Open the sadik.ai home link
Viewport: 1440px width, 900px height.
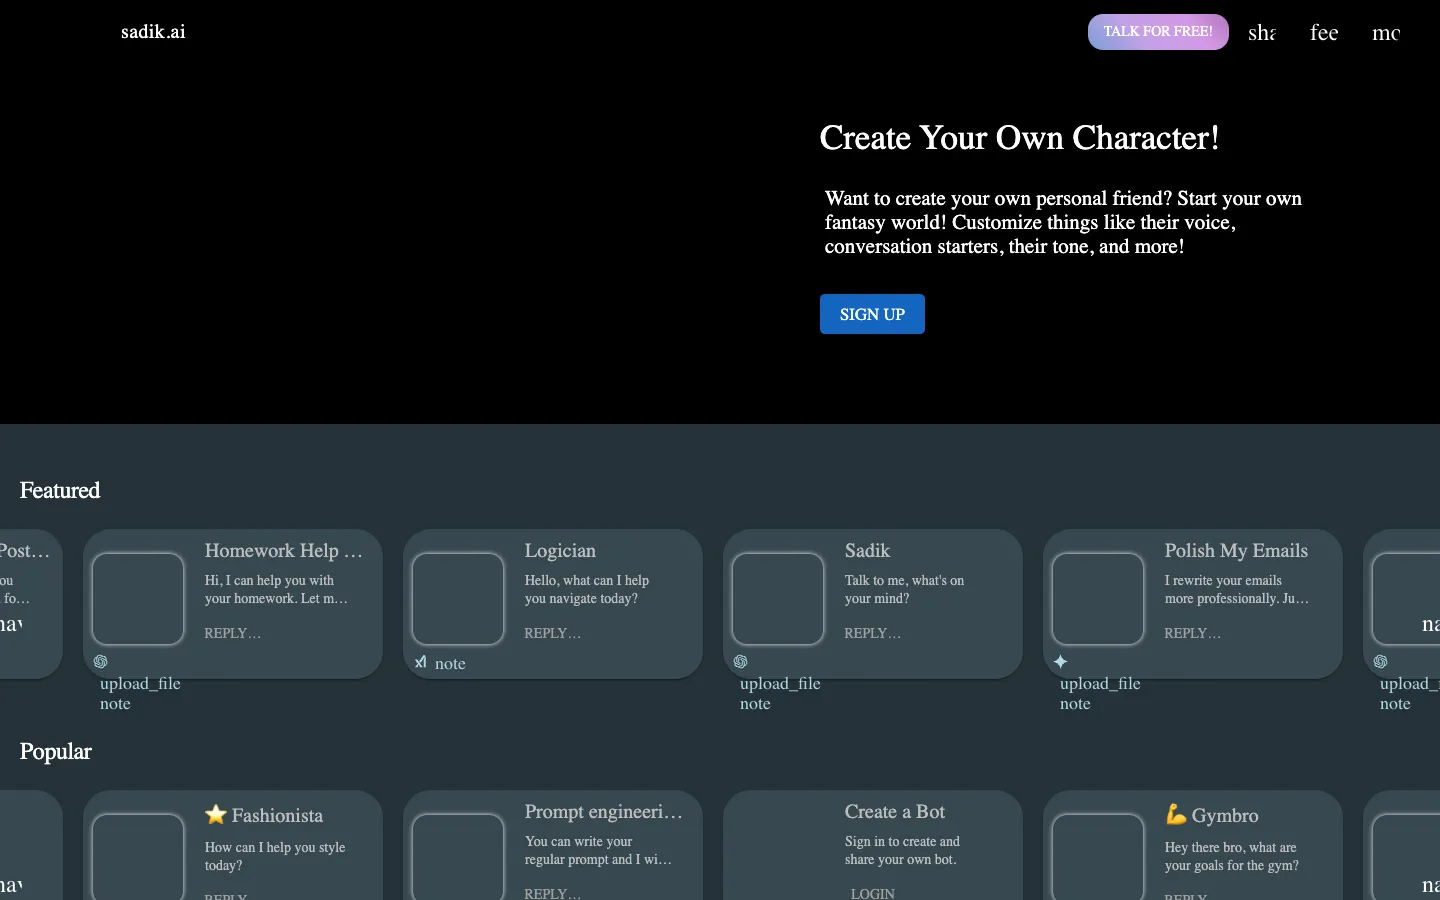point(153,32)
